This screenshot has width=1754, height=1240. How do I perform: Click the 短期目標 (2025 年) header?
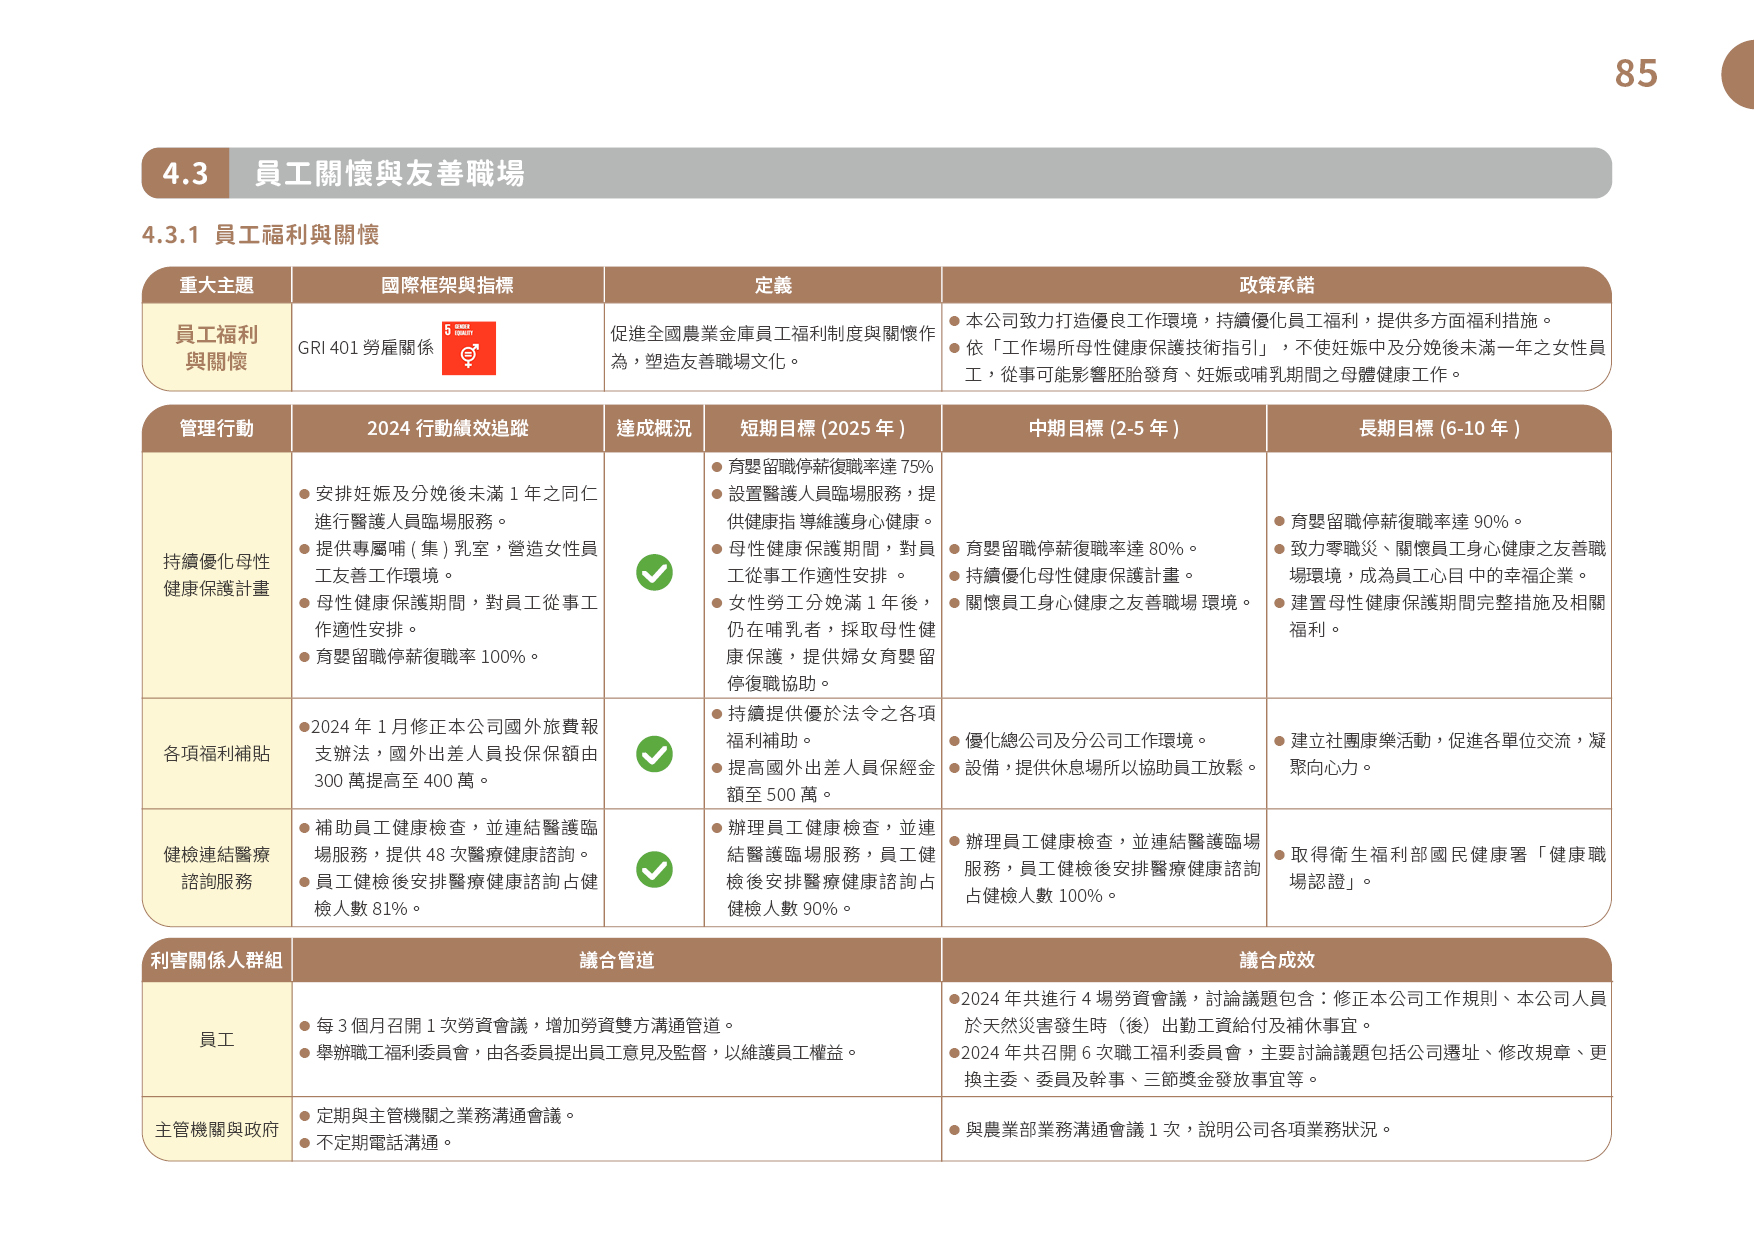(822, 429)
